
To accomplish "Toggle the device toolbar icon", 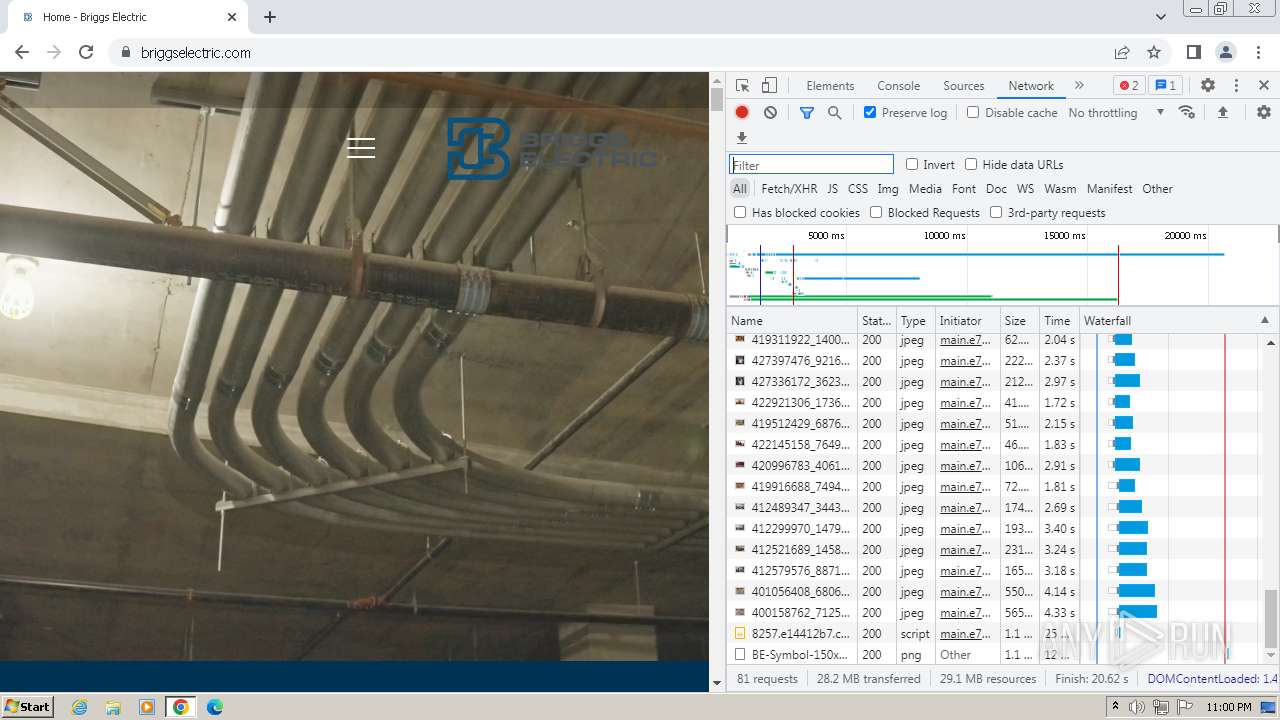I will pyautogui.click(x=769, y=86).
